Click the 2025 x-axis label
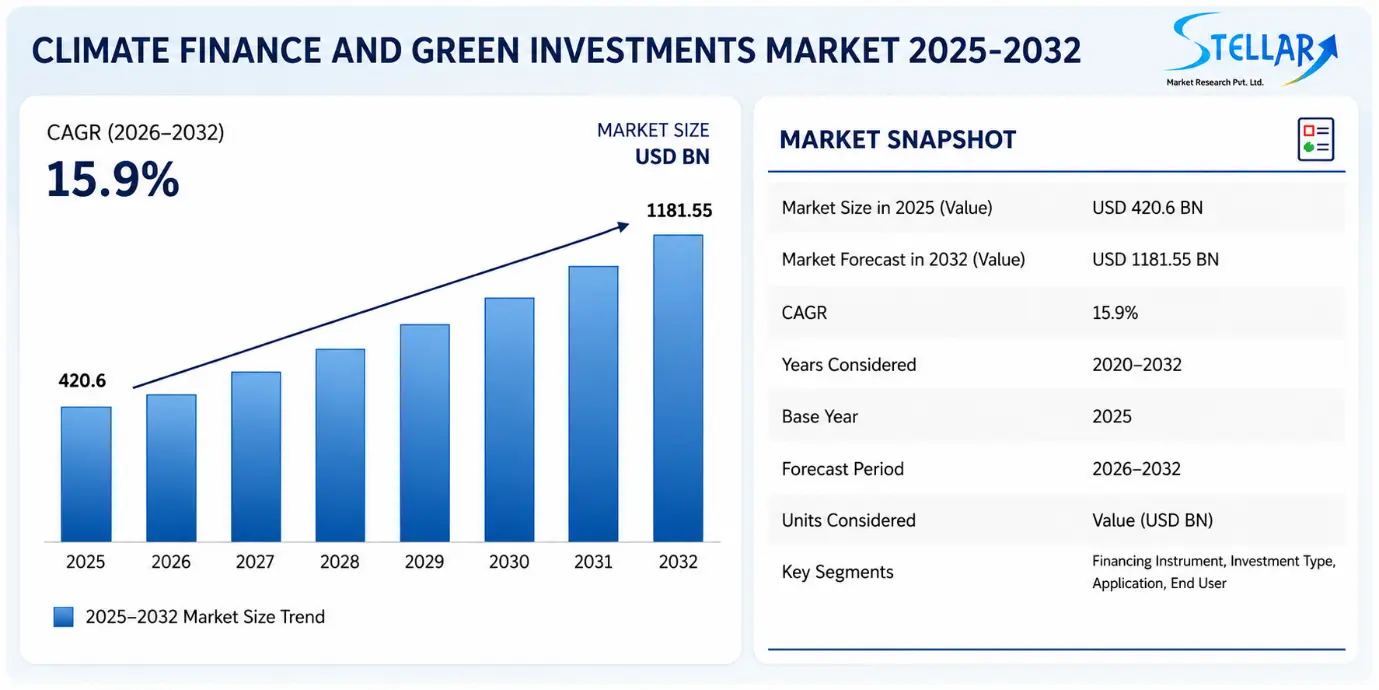This screenshot has height=690, width=1379. tap(86, 563)
